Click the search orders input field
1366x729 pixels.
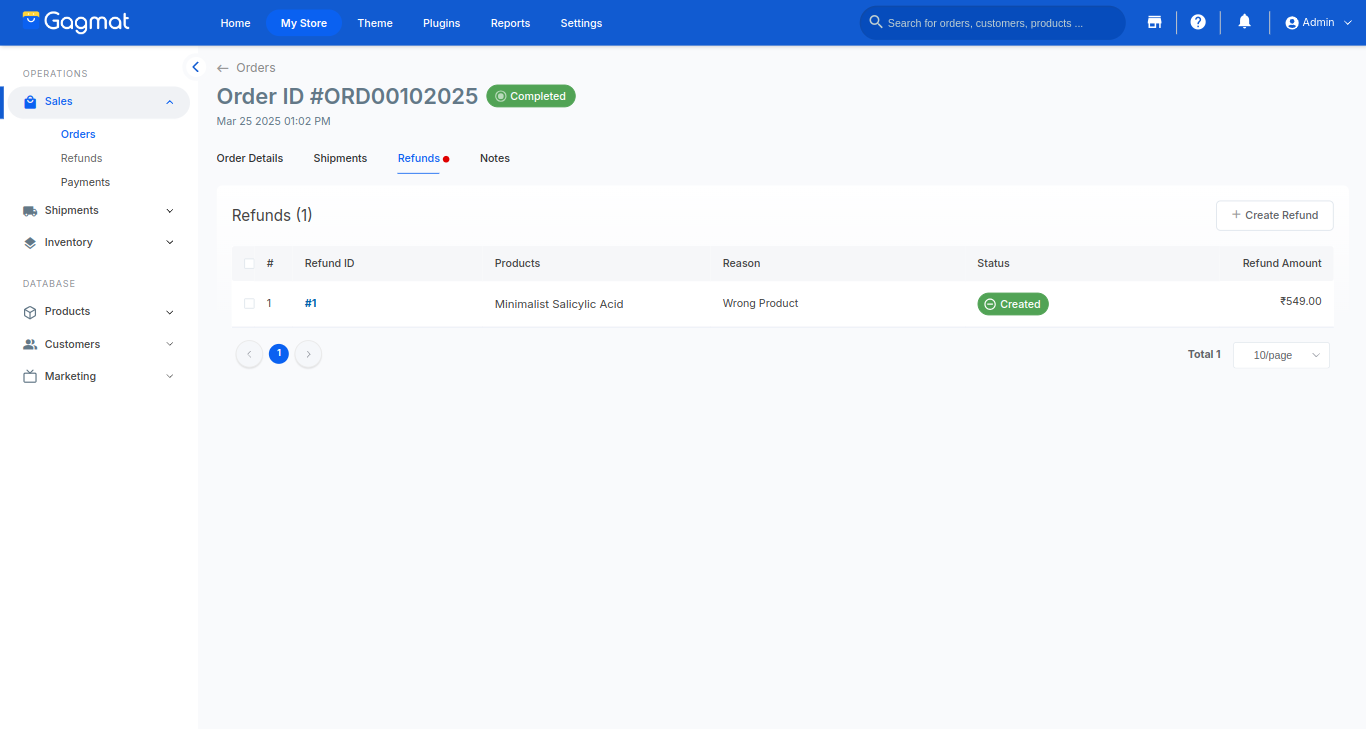(992, 23)
